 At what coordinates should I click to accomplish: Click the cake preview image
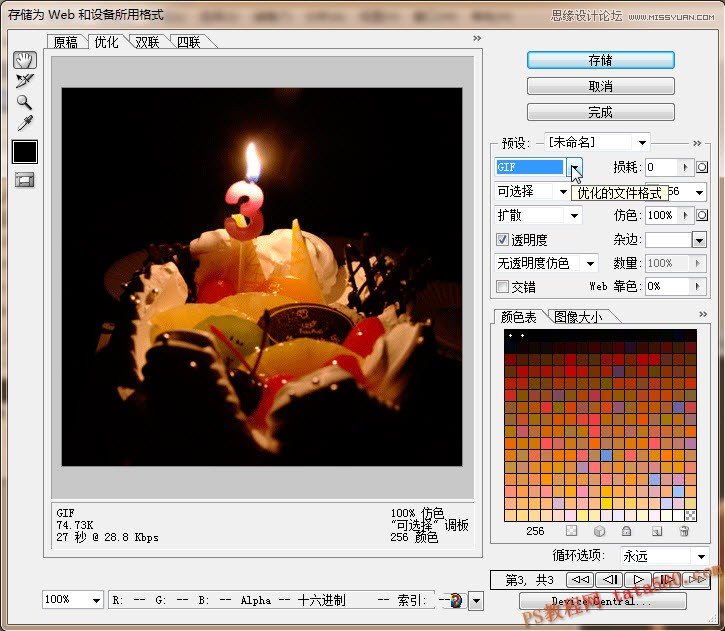click(262, 276)
